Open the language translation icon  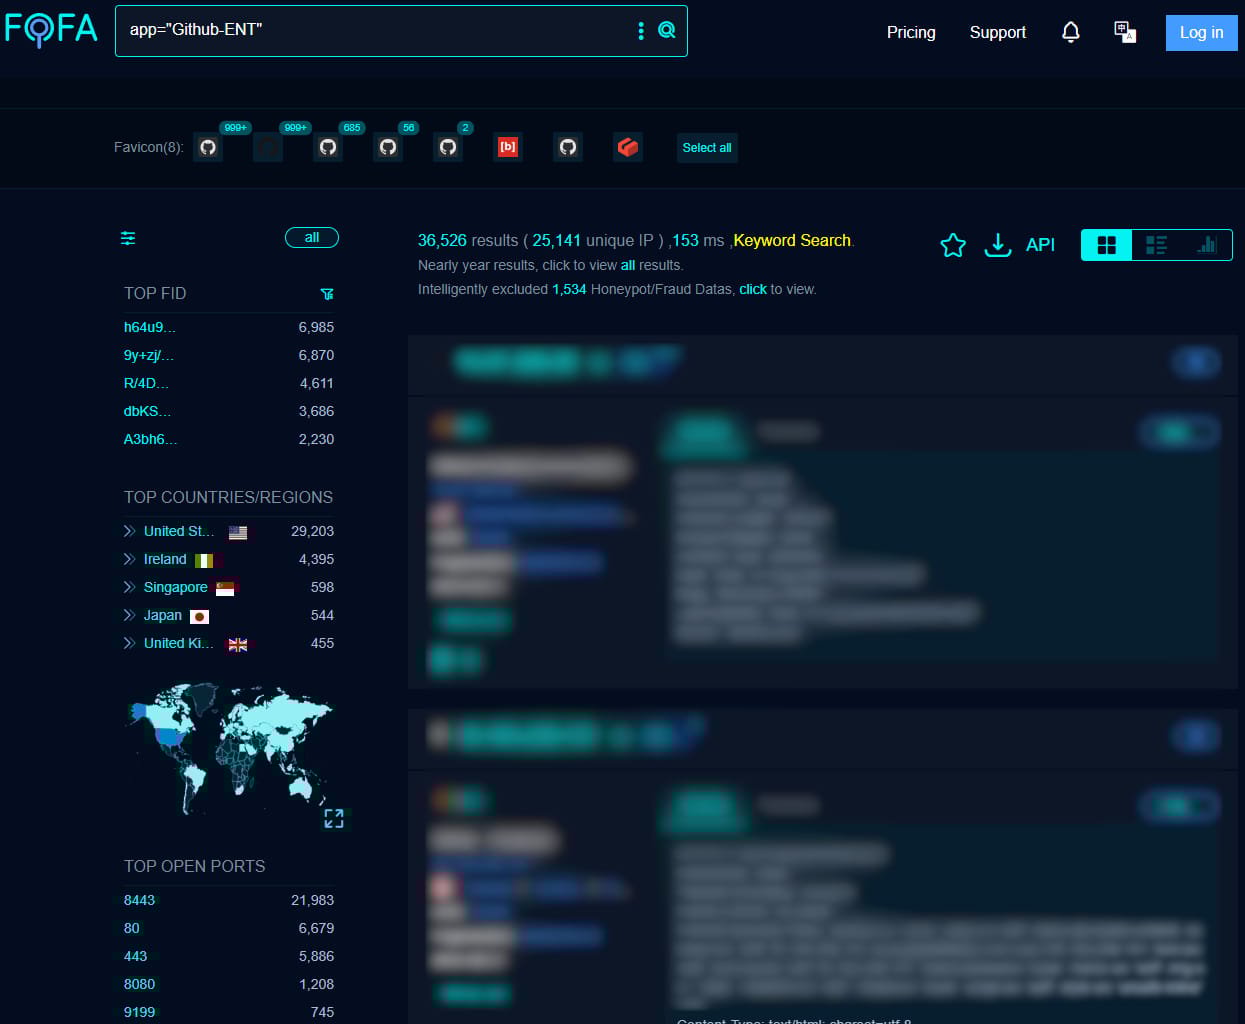pyautogui.click(x=1125, y=32)
